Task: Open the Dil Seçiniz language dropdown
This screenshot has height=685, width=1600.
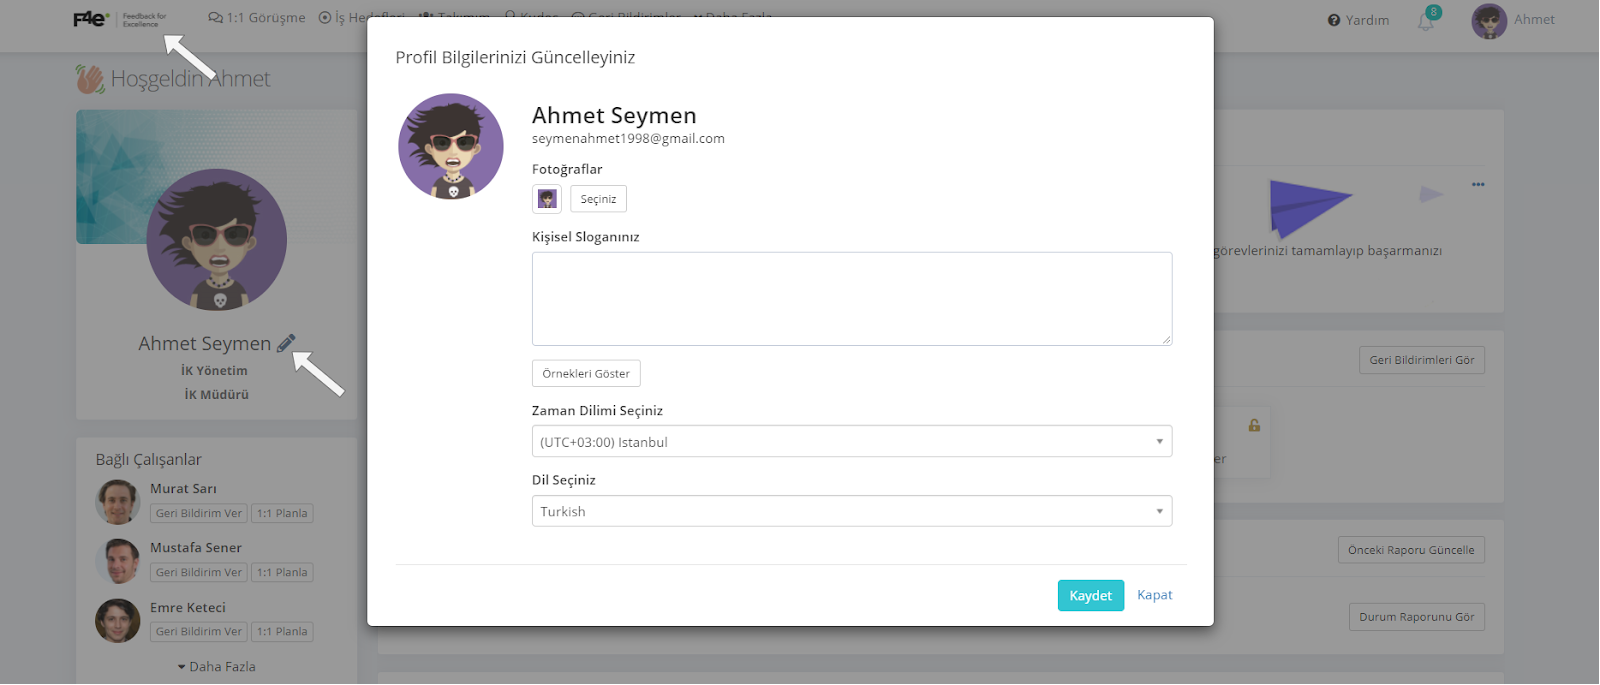Action: click(x=851, y=511)
